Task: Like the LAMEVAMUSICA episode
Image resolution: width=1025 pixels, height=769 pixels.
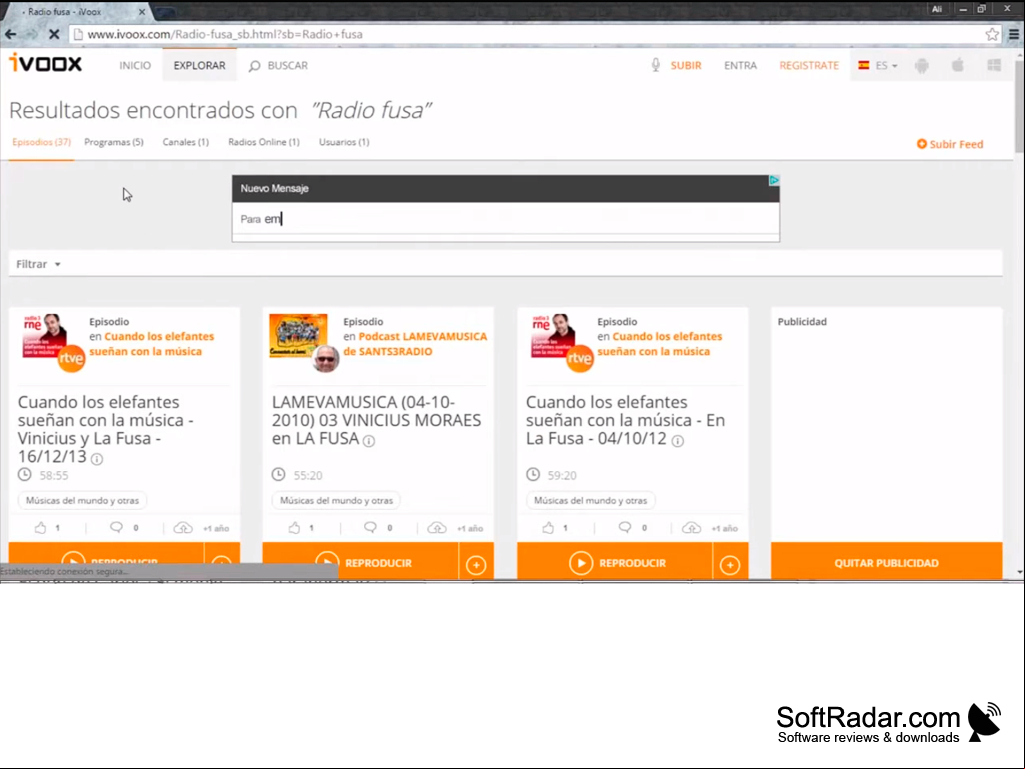Action: click(x=294, y=527)
